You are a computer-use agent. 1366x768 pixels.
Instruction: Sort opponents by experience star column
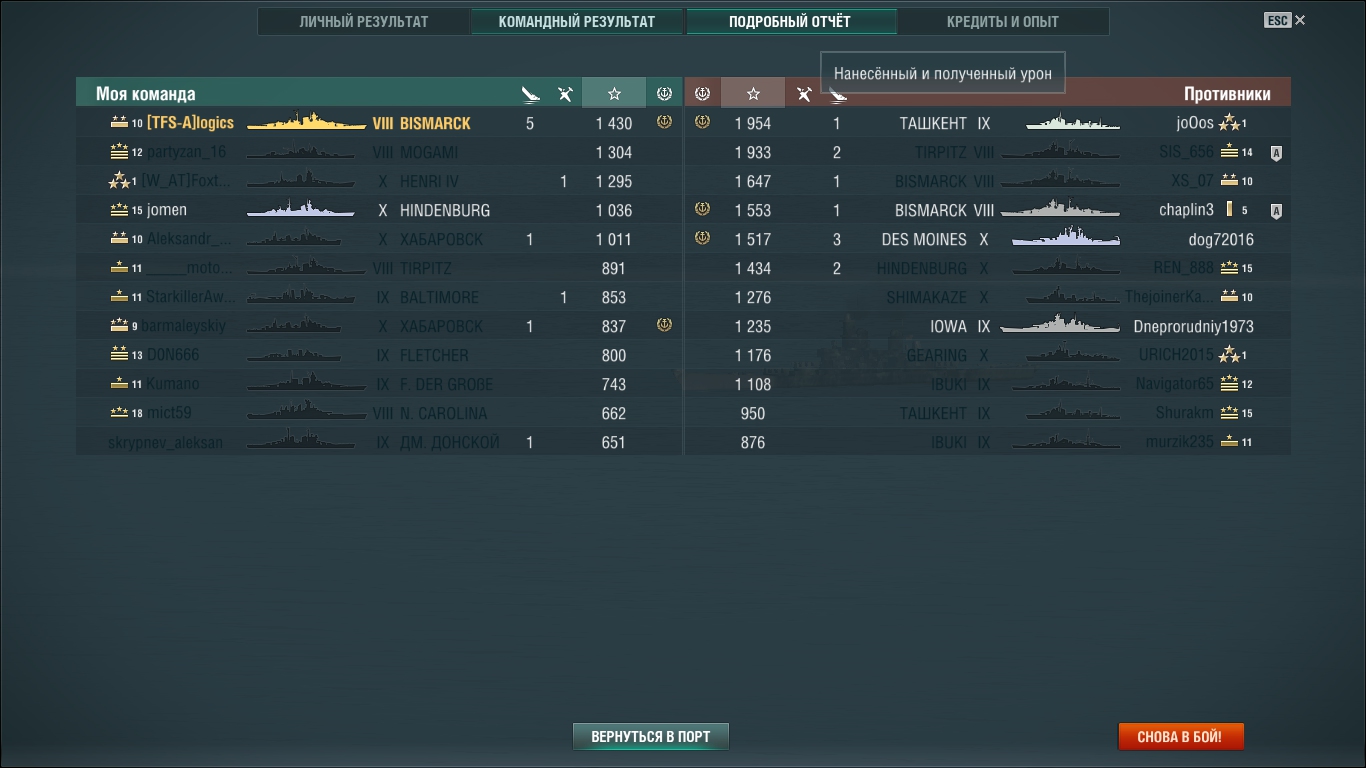coord(753,93)
